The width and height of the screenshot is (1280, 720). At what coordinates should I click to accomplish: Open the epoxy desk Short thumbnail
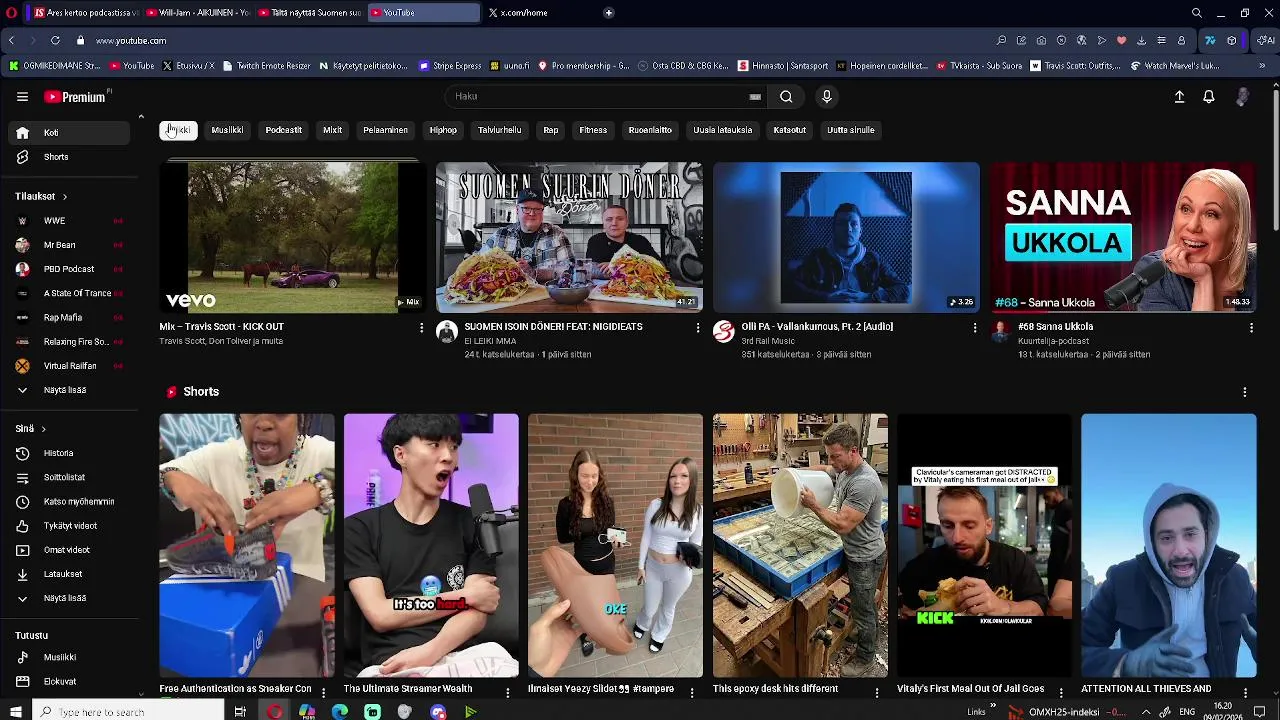800,545
